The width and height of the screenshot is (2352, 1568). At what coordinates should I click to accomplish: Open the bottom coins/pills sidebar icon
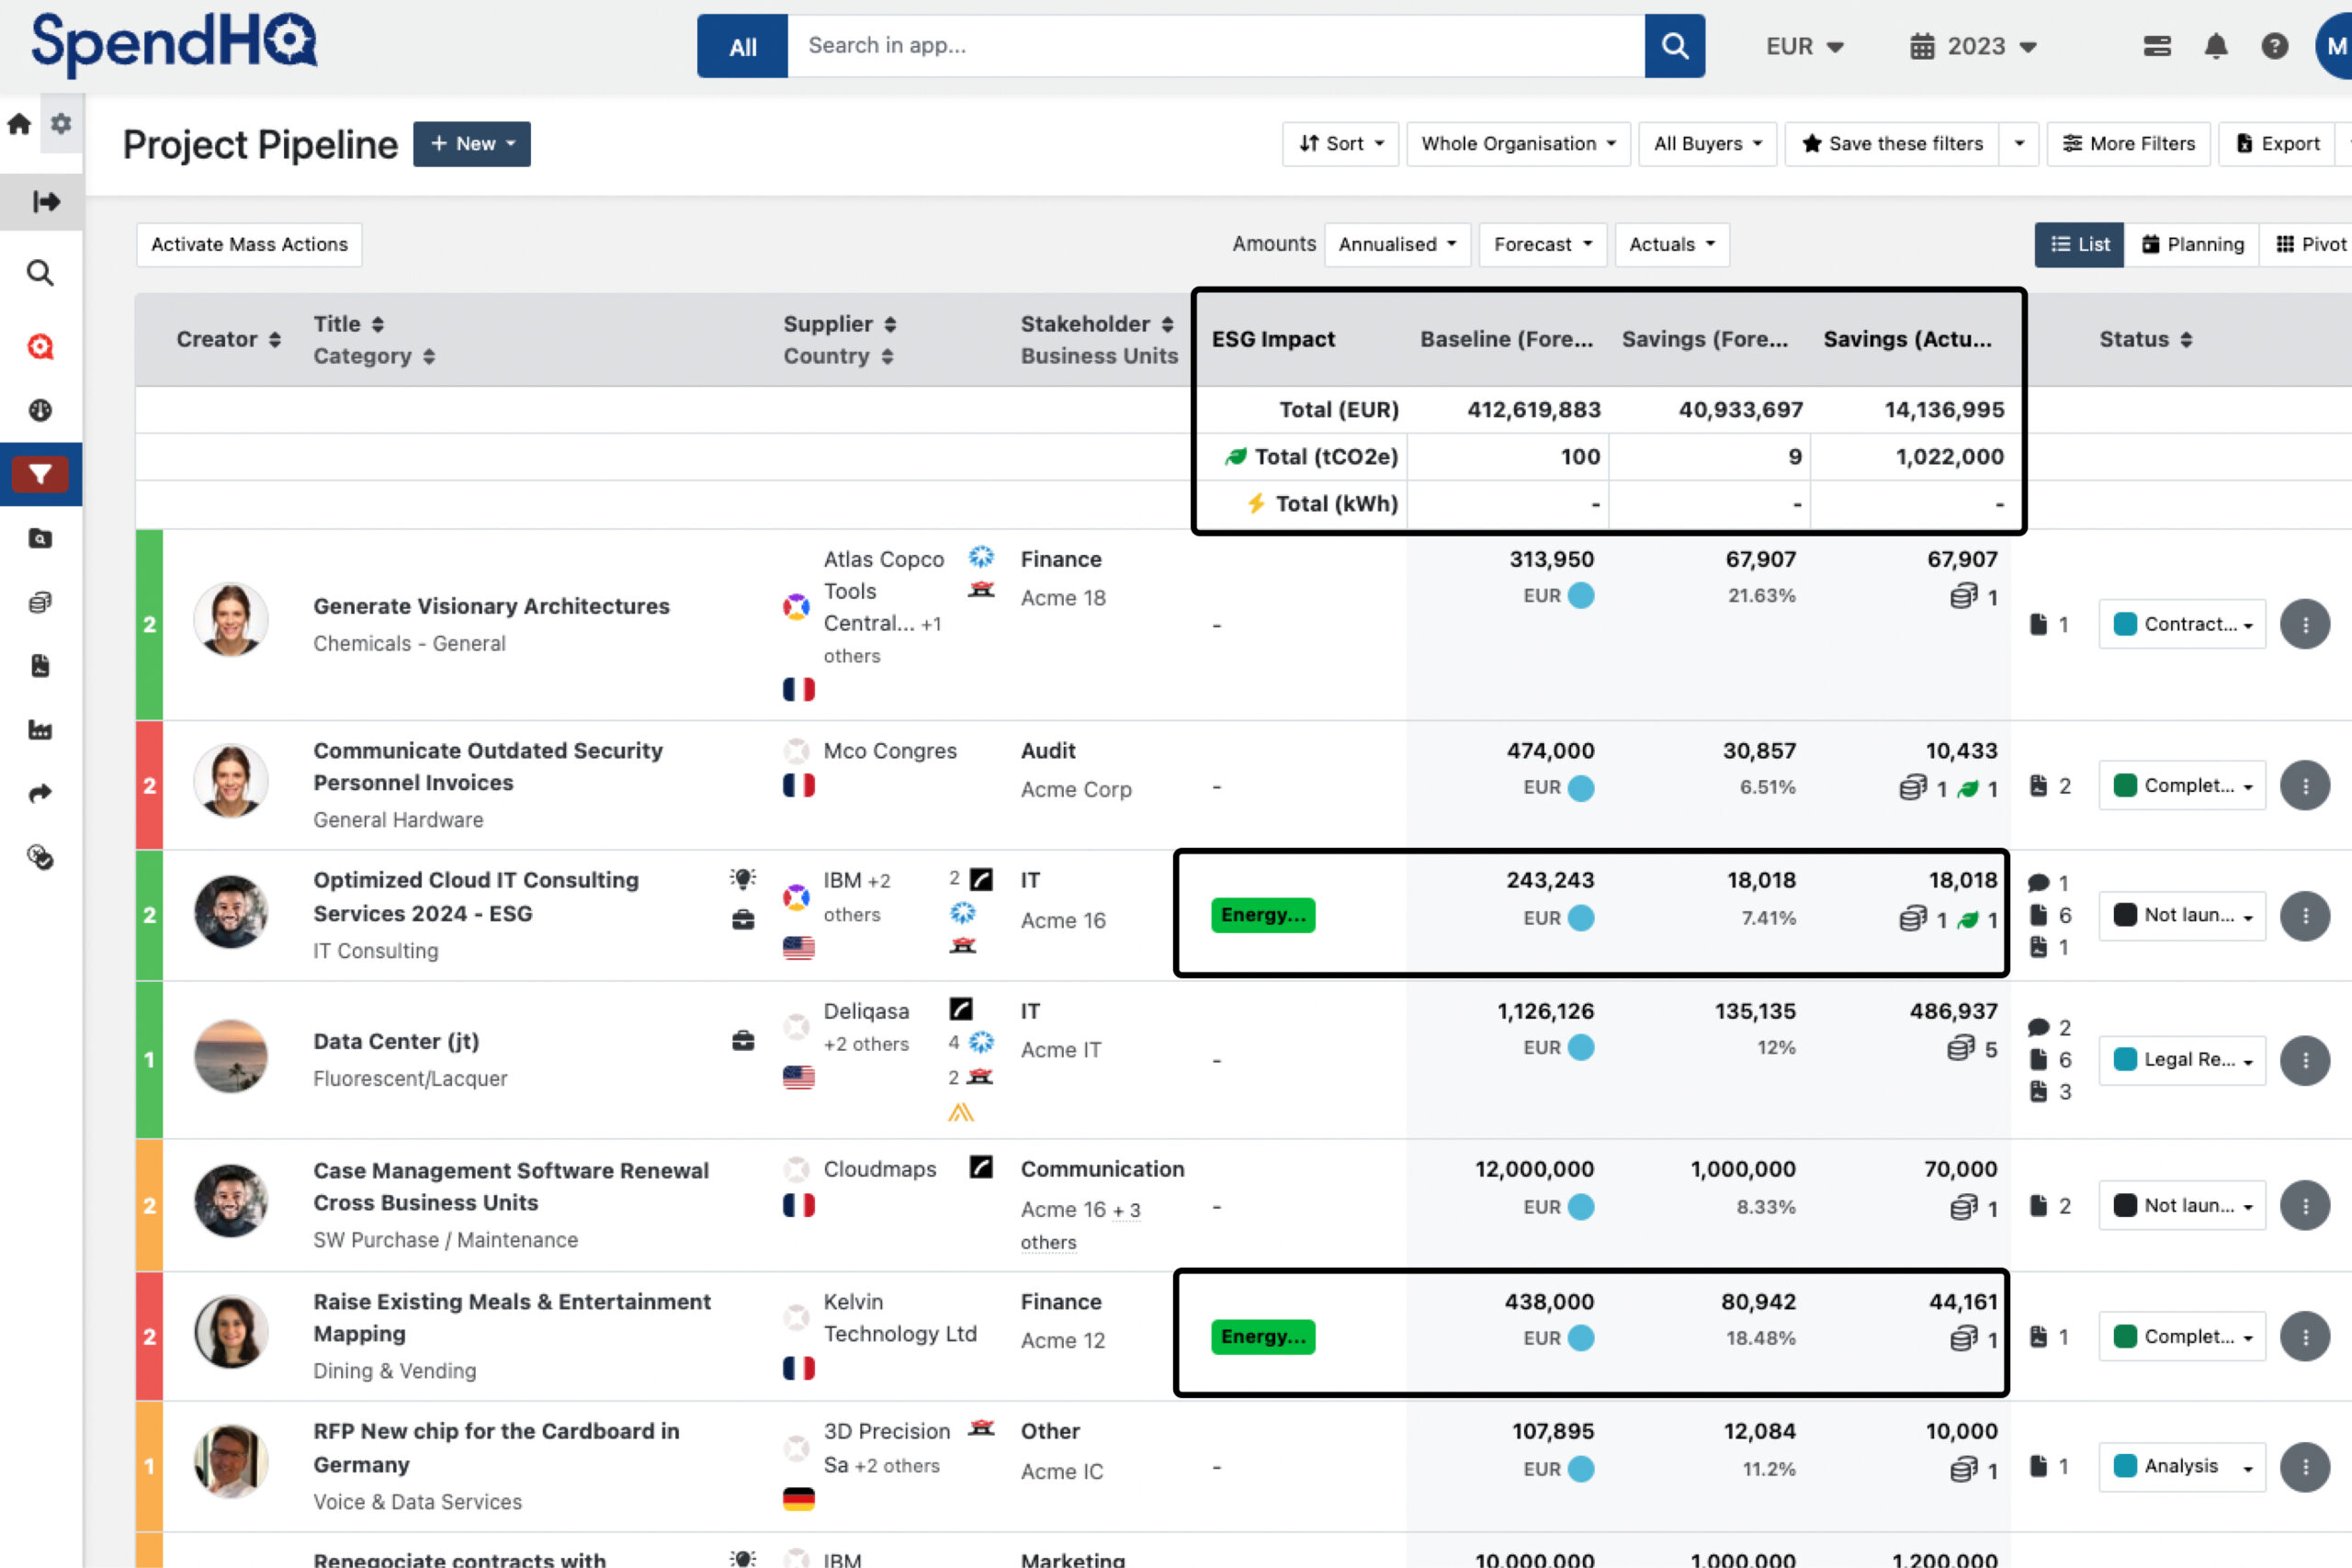point(40,857)
